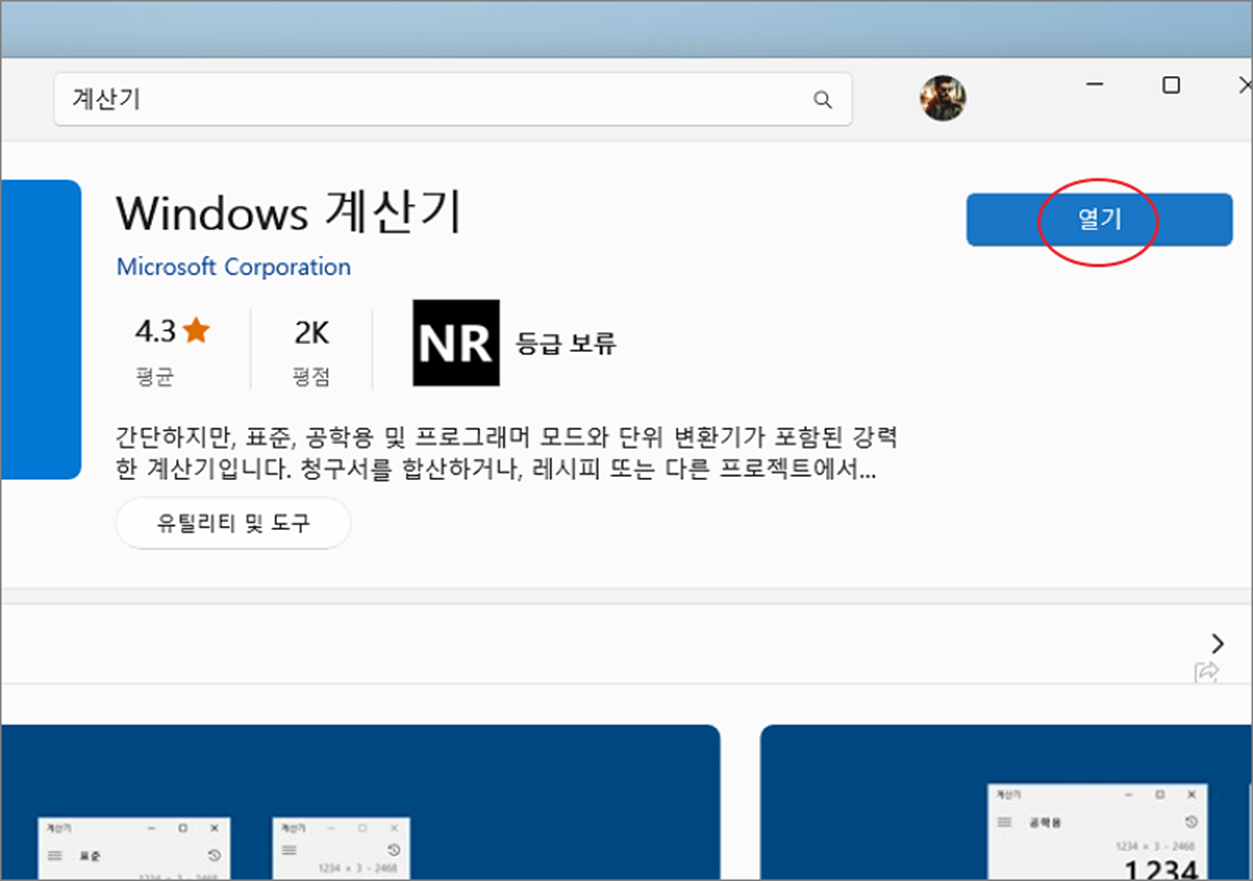
Task: Open the 공학용 mode calculator screenshot
Action: click(1006, 802)
